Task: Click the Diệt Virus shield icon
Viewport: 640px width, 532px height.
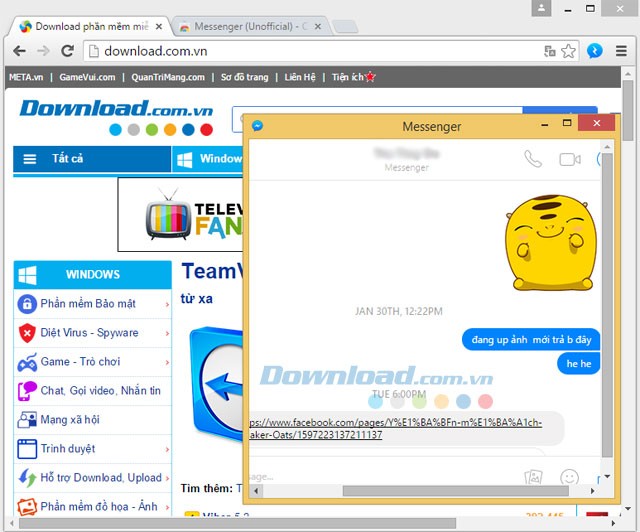Action: click(x=27, y=333)
